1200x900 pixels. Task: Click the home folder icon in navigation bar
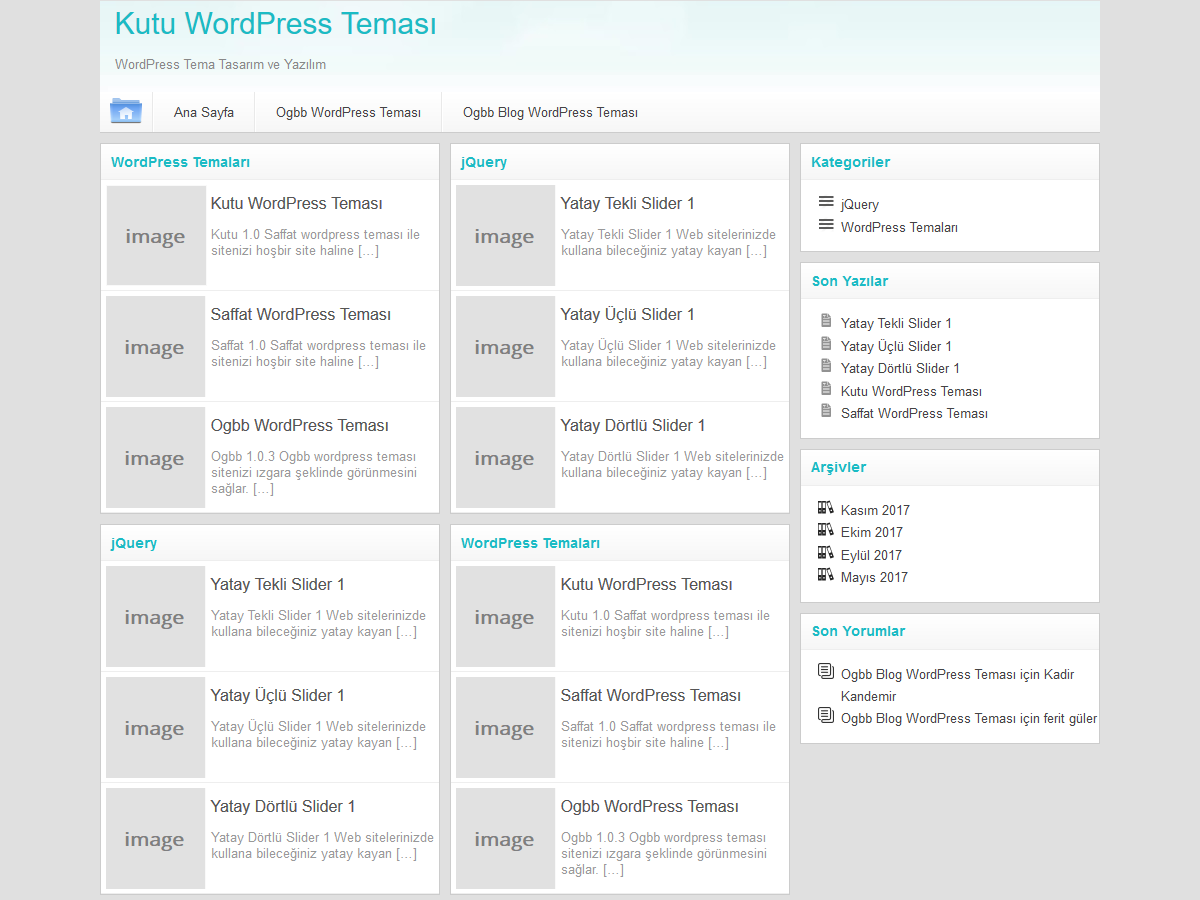[x=126, y=111]
